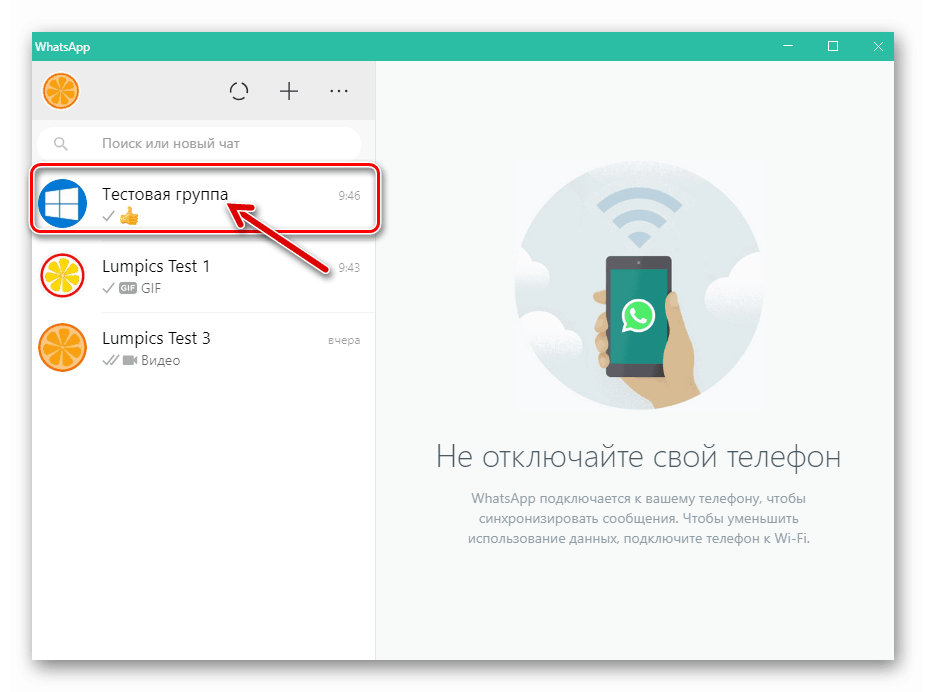The width and height of the screenshot is (926, 692).
Task: Click the вчера timestamp of Lumpics Test 3
Action: tap(343, 340)
